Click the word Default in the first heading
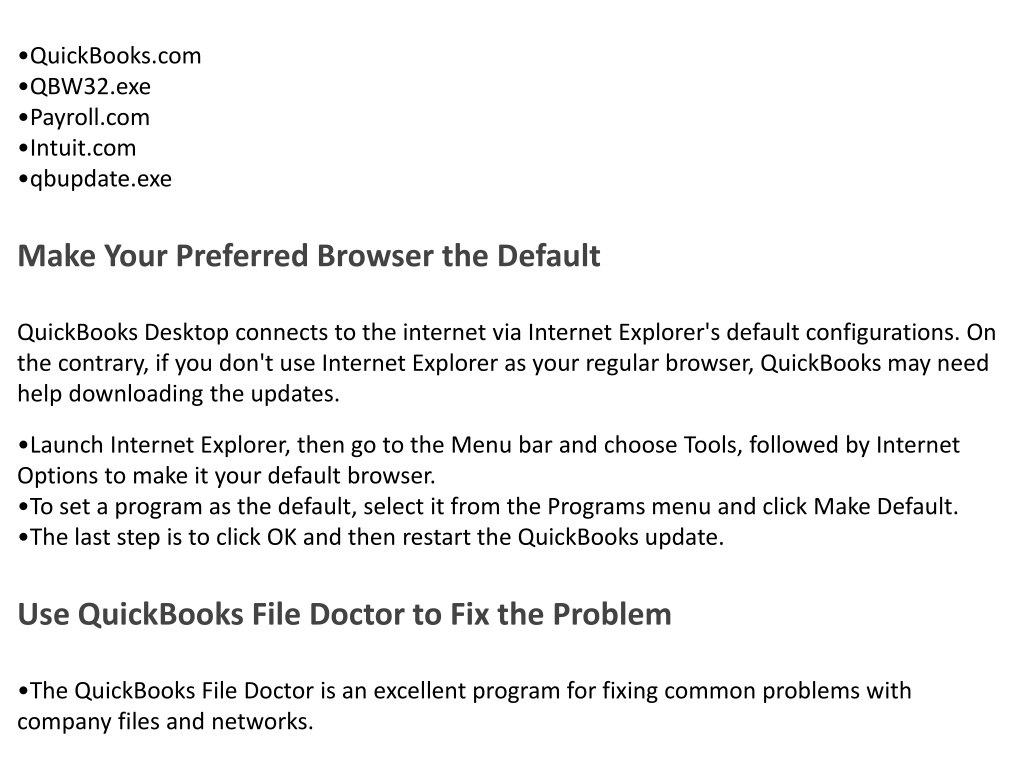The image size is (1024, 768). [549, 255]
